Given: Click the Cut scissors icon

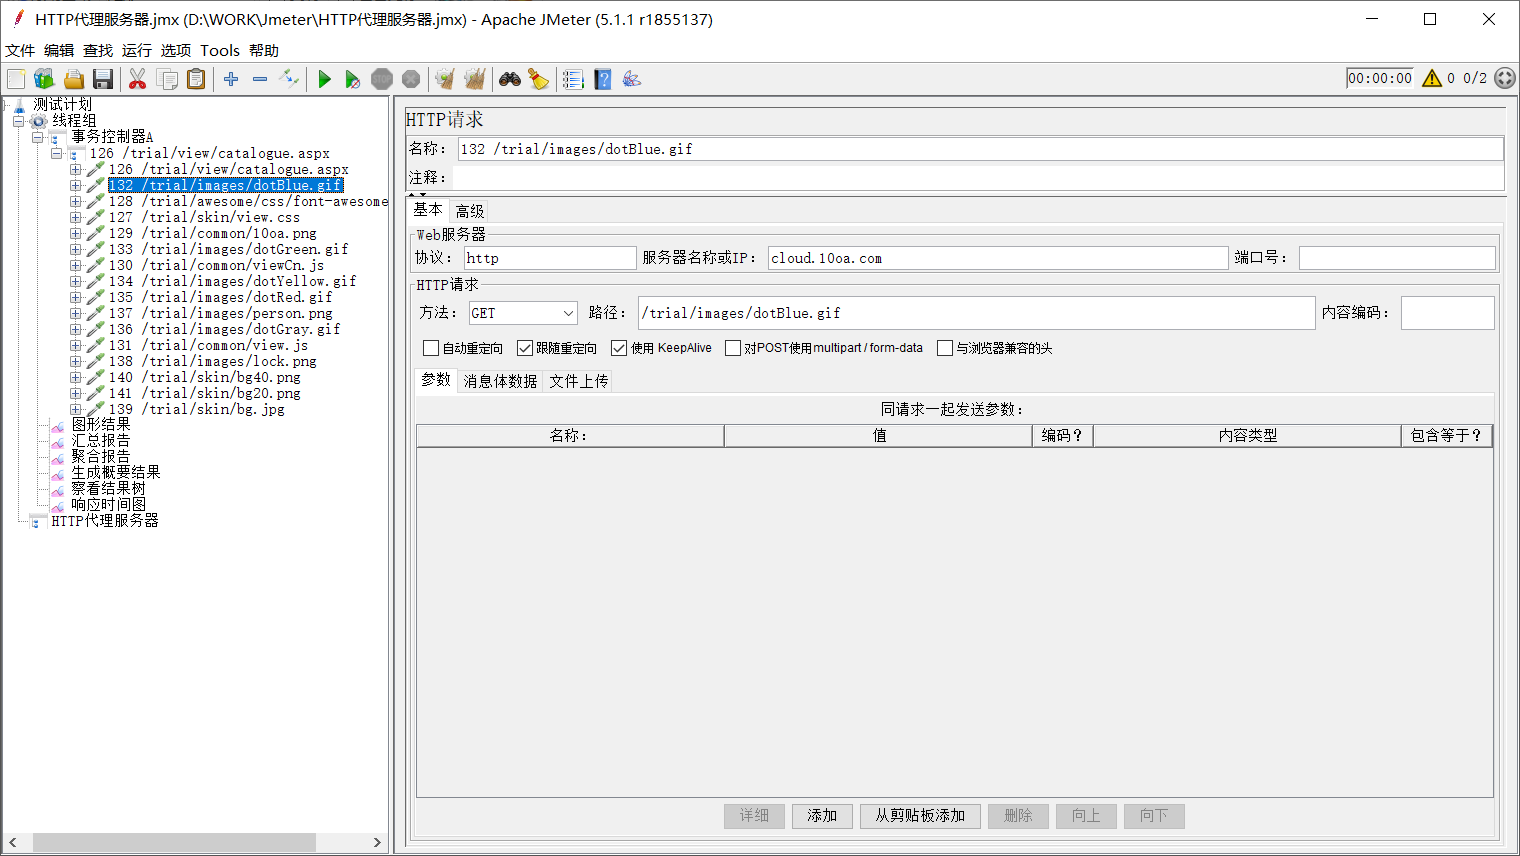Looking at the screenshot, I should (x=138, y=79).
